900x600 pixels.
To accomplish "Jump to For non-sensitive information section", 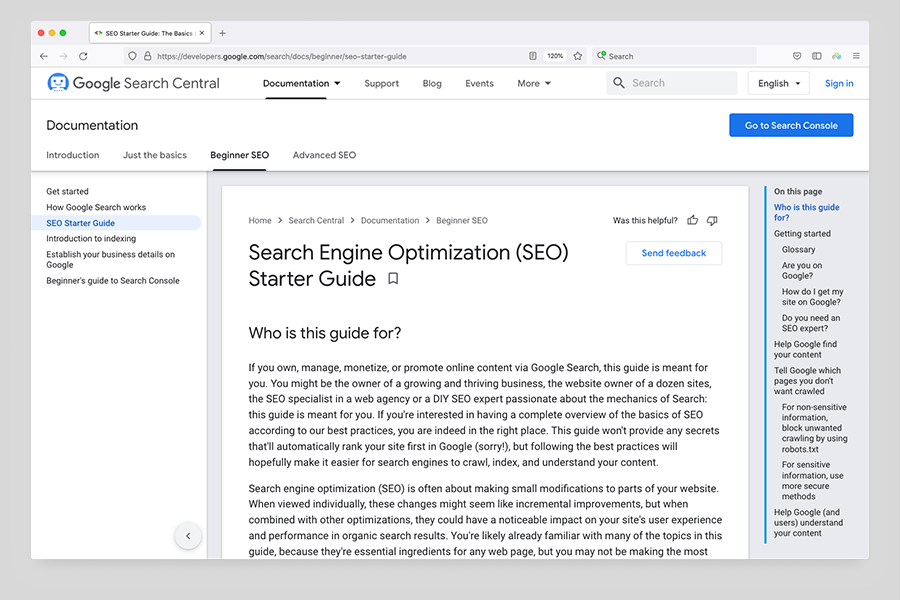I will [814, 428].
